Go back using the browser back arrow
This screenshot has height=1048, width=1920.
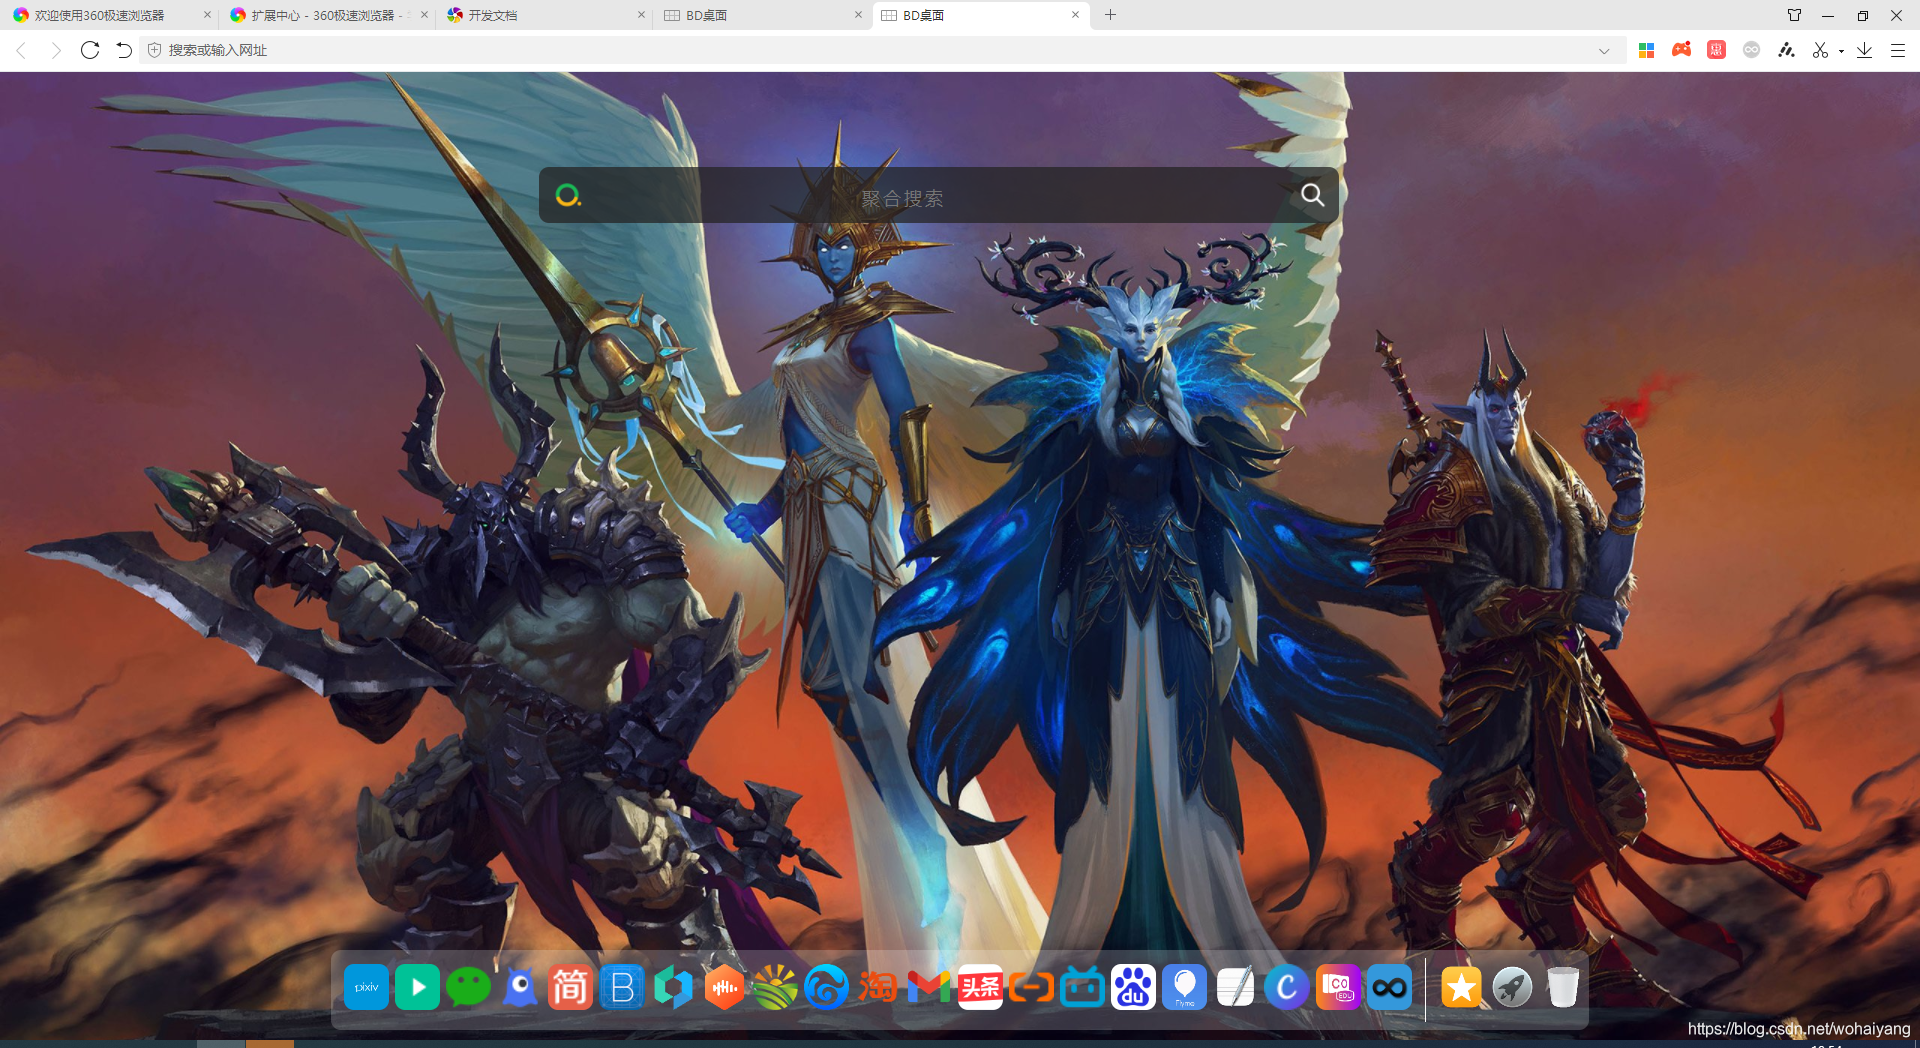tap(22, 50)
